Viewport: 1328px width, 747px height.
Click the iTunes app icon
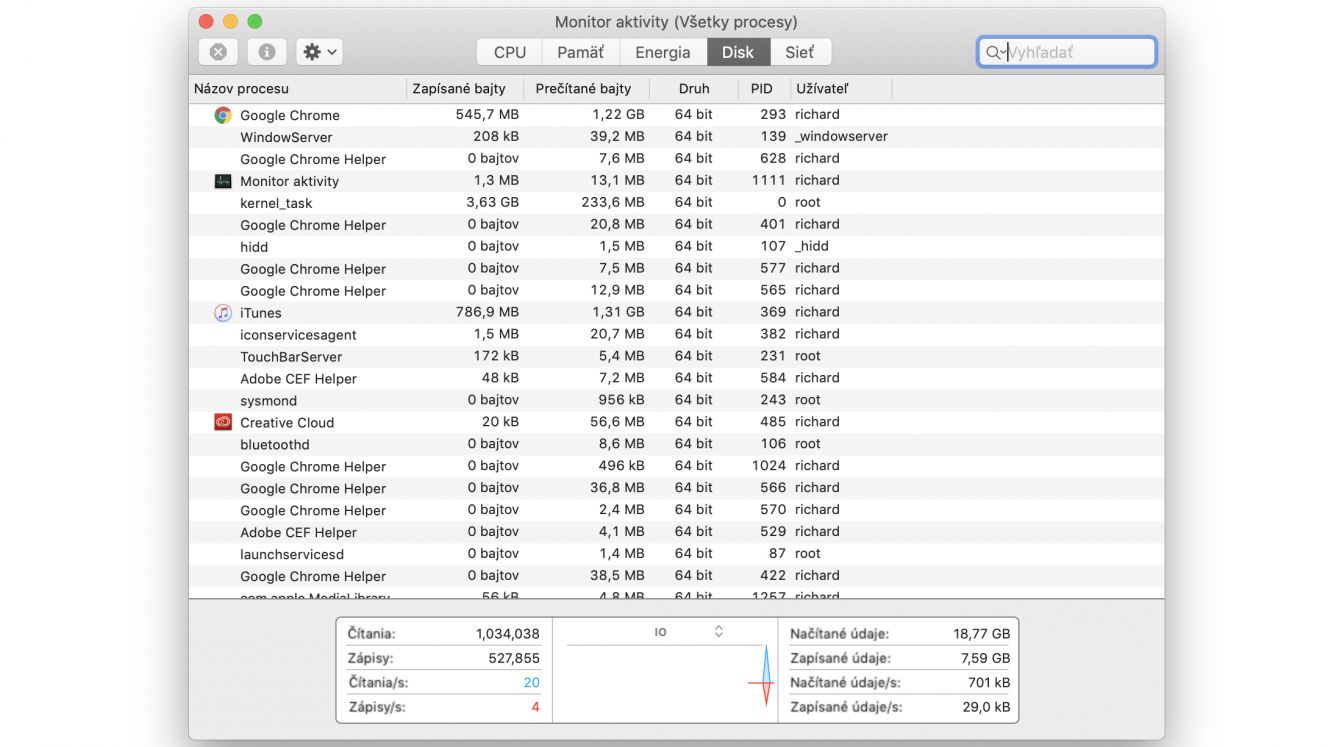click(223, 313)
